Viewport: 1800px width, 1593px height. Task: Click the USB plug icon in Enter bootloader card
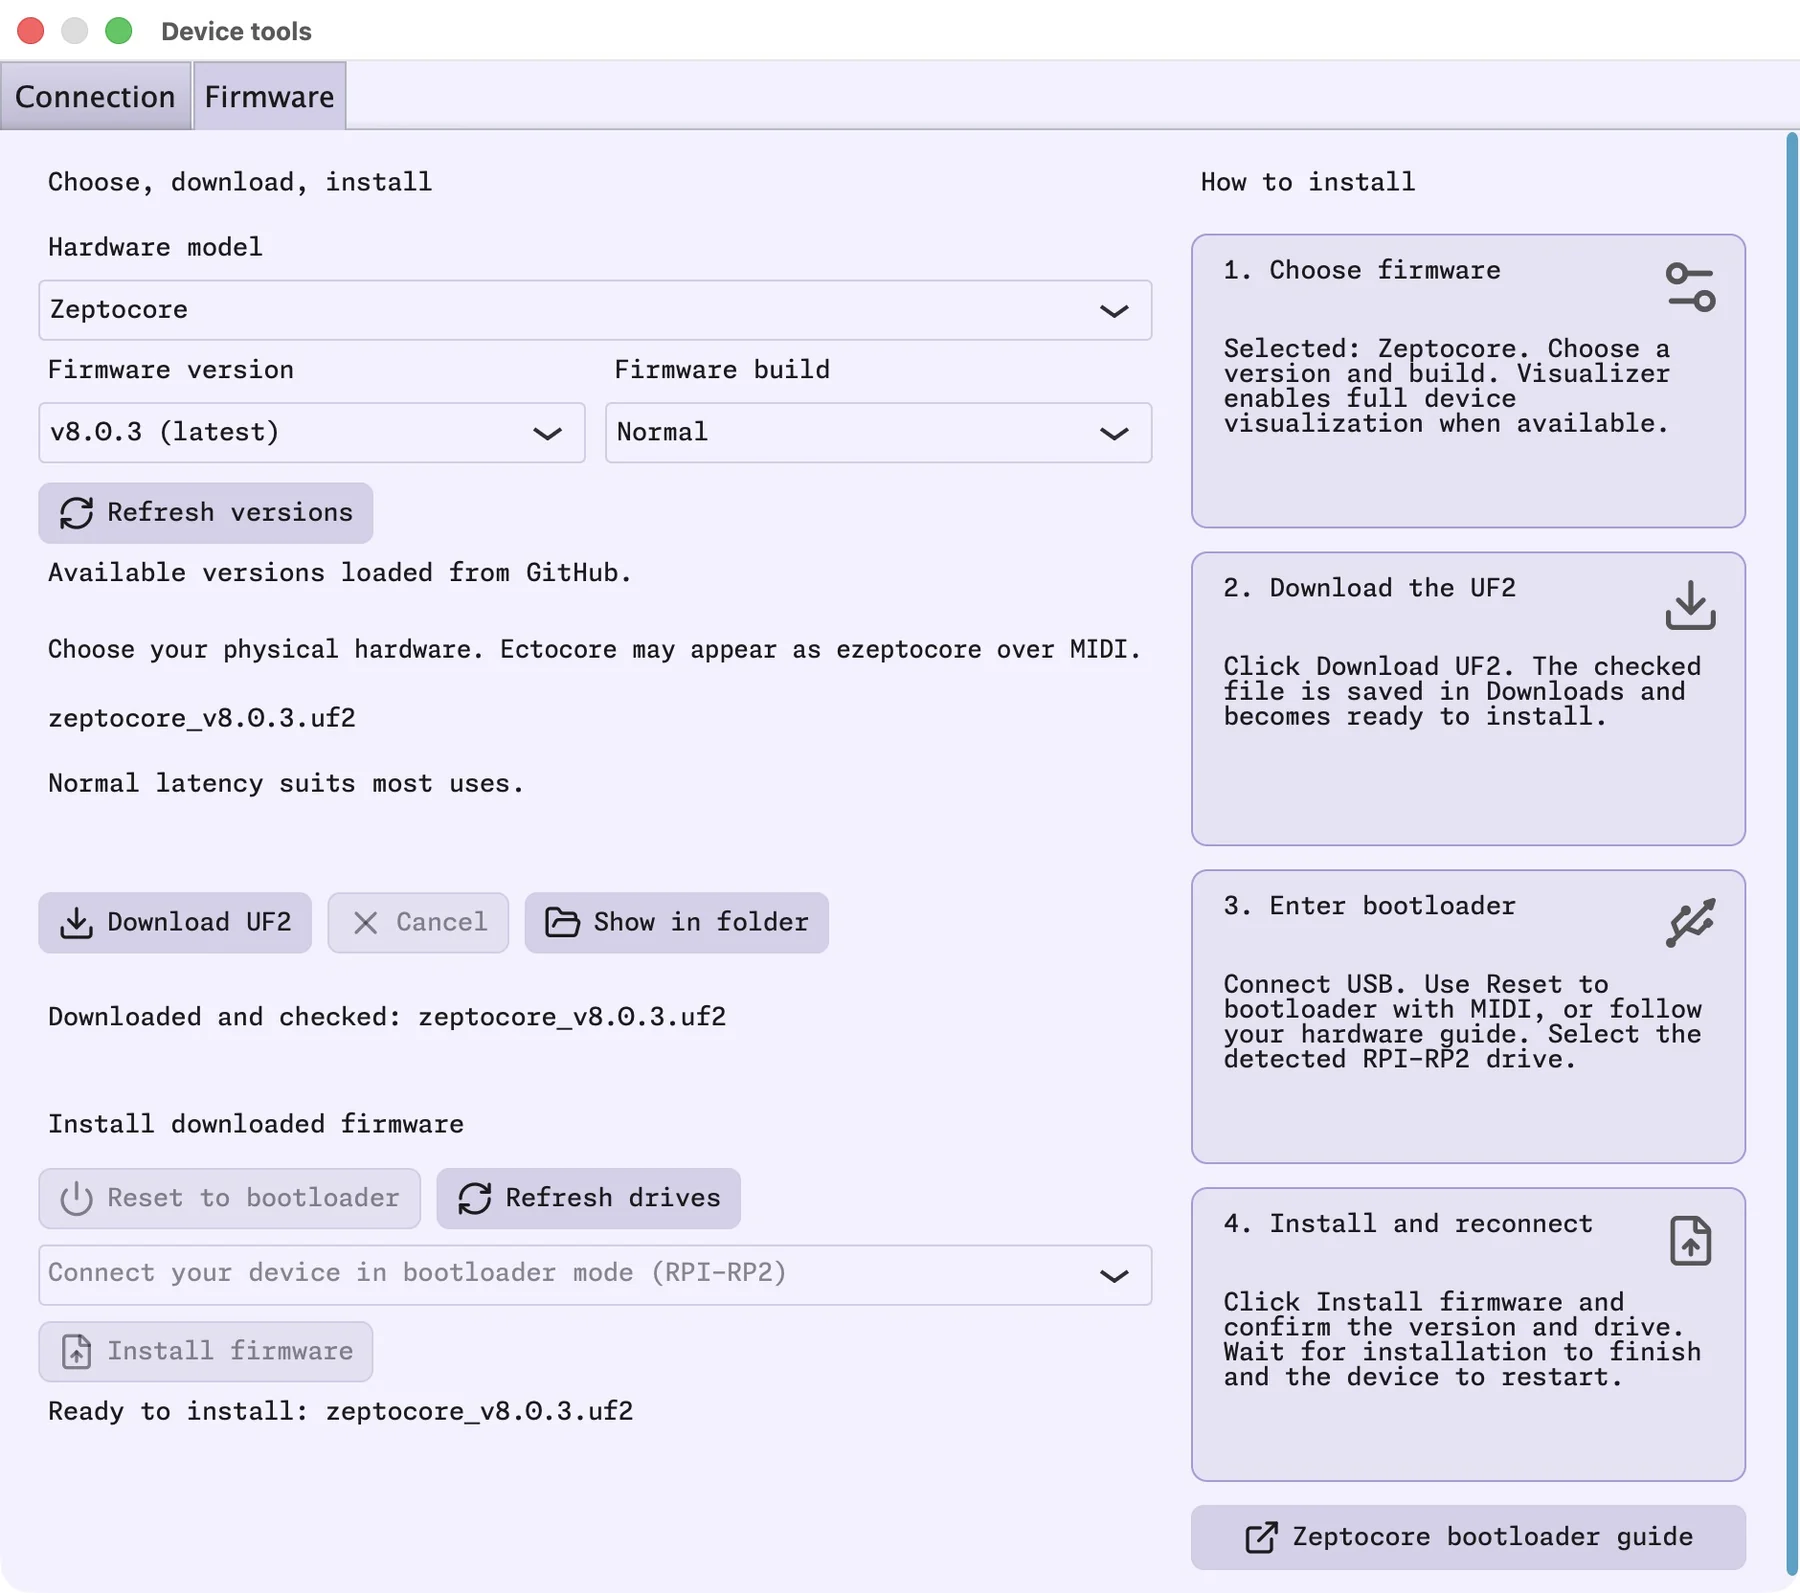1690,922
